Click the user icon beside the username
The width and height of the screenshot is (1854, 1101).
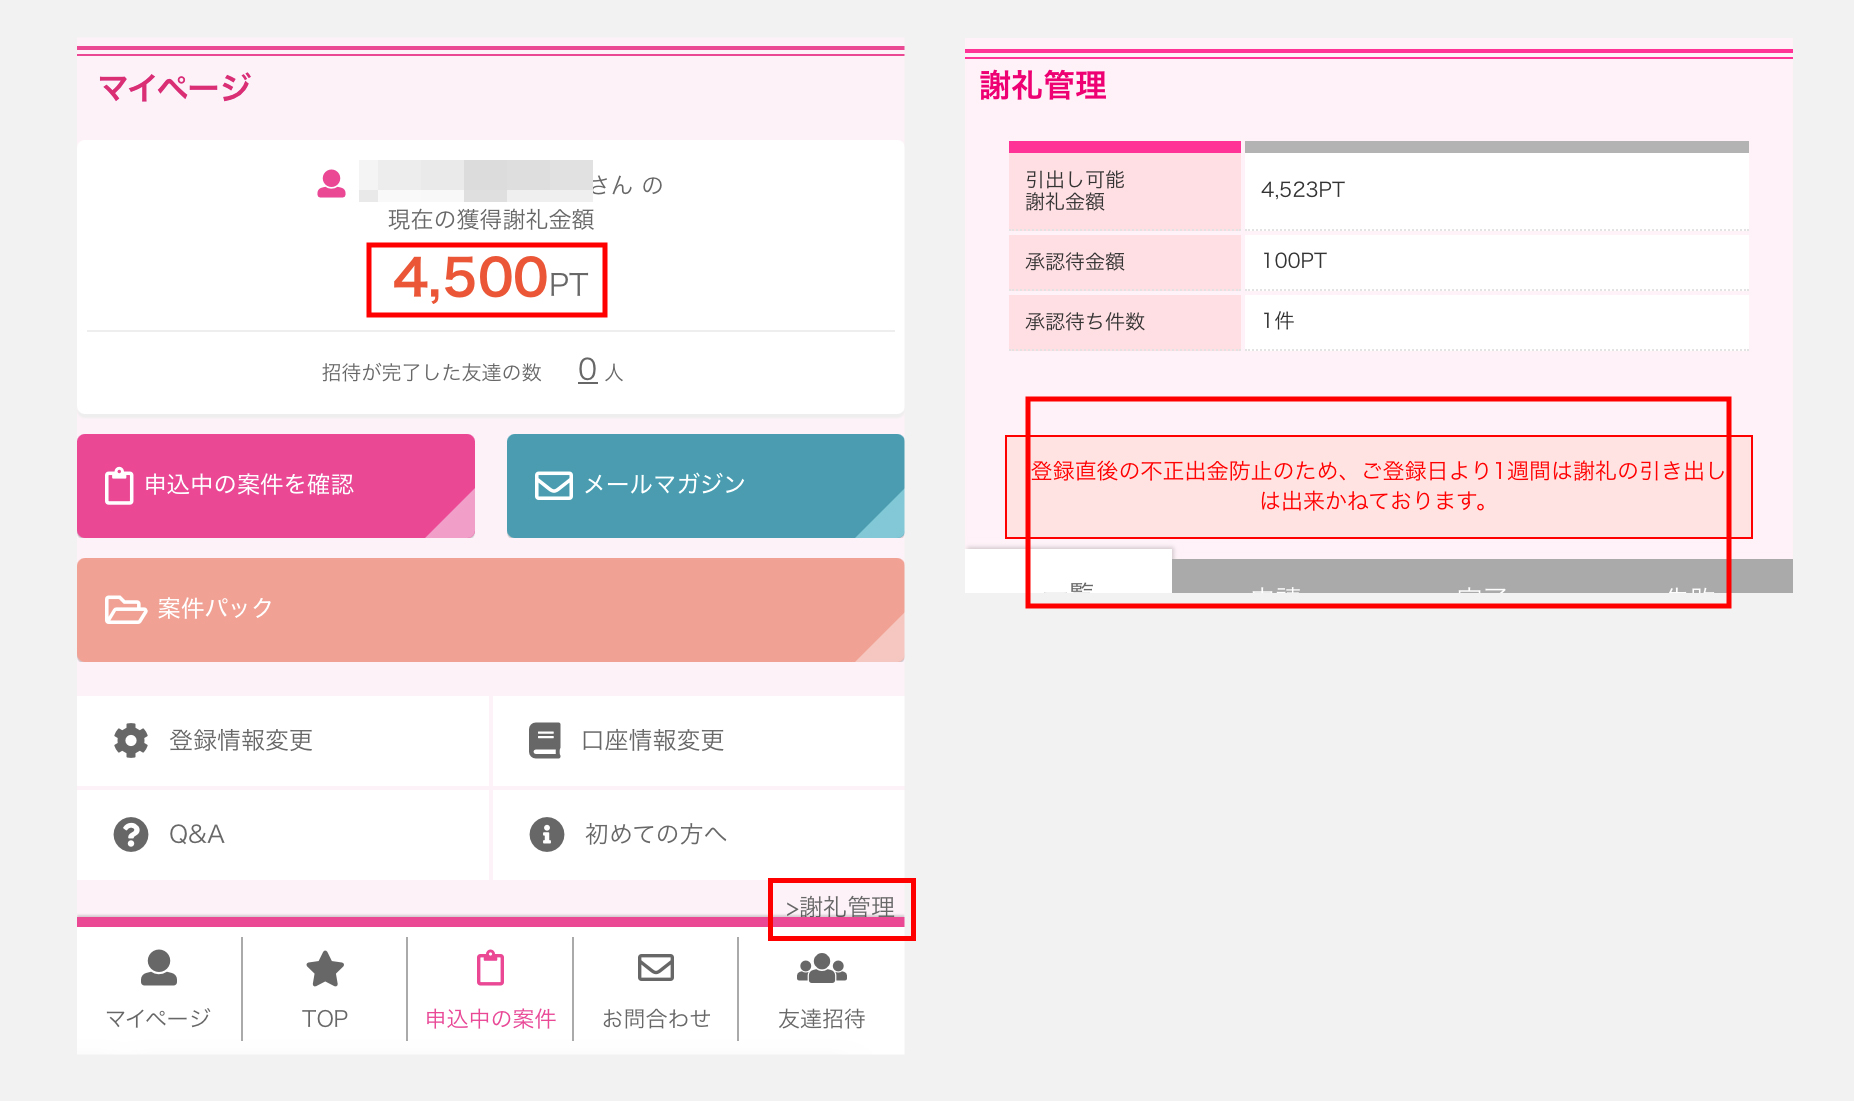click(331, 184)
